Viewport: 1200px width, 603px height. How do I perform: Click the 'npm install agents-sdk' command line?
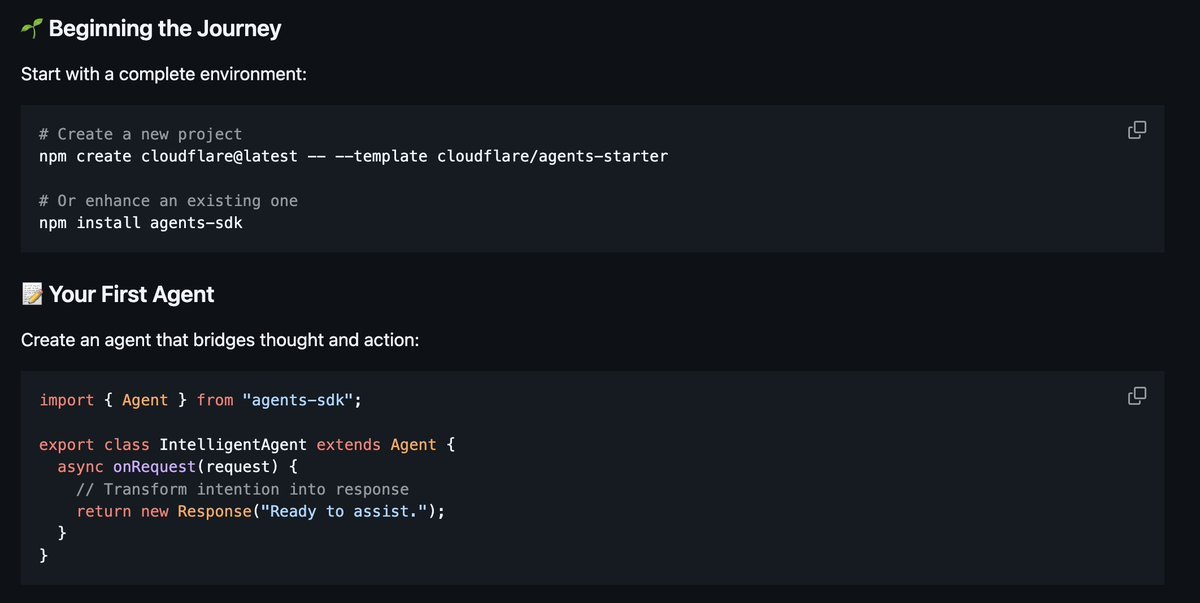click(140, 223)
